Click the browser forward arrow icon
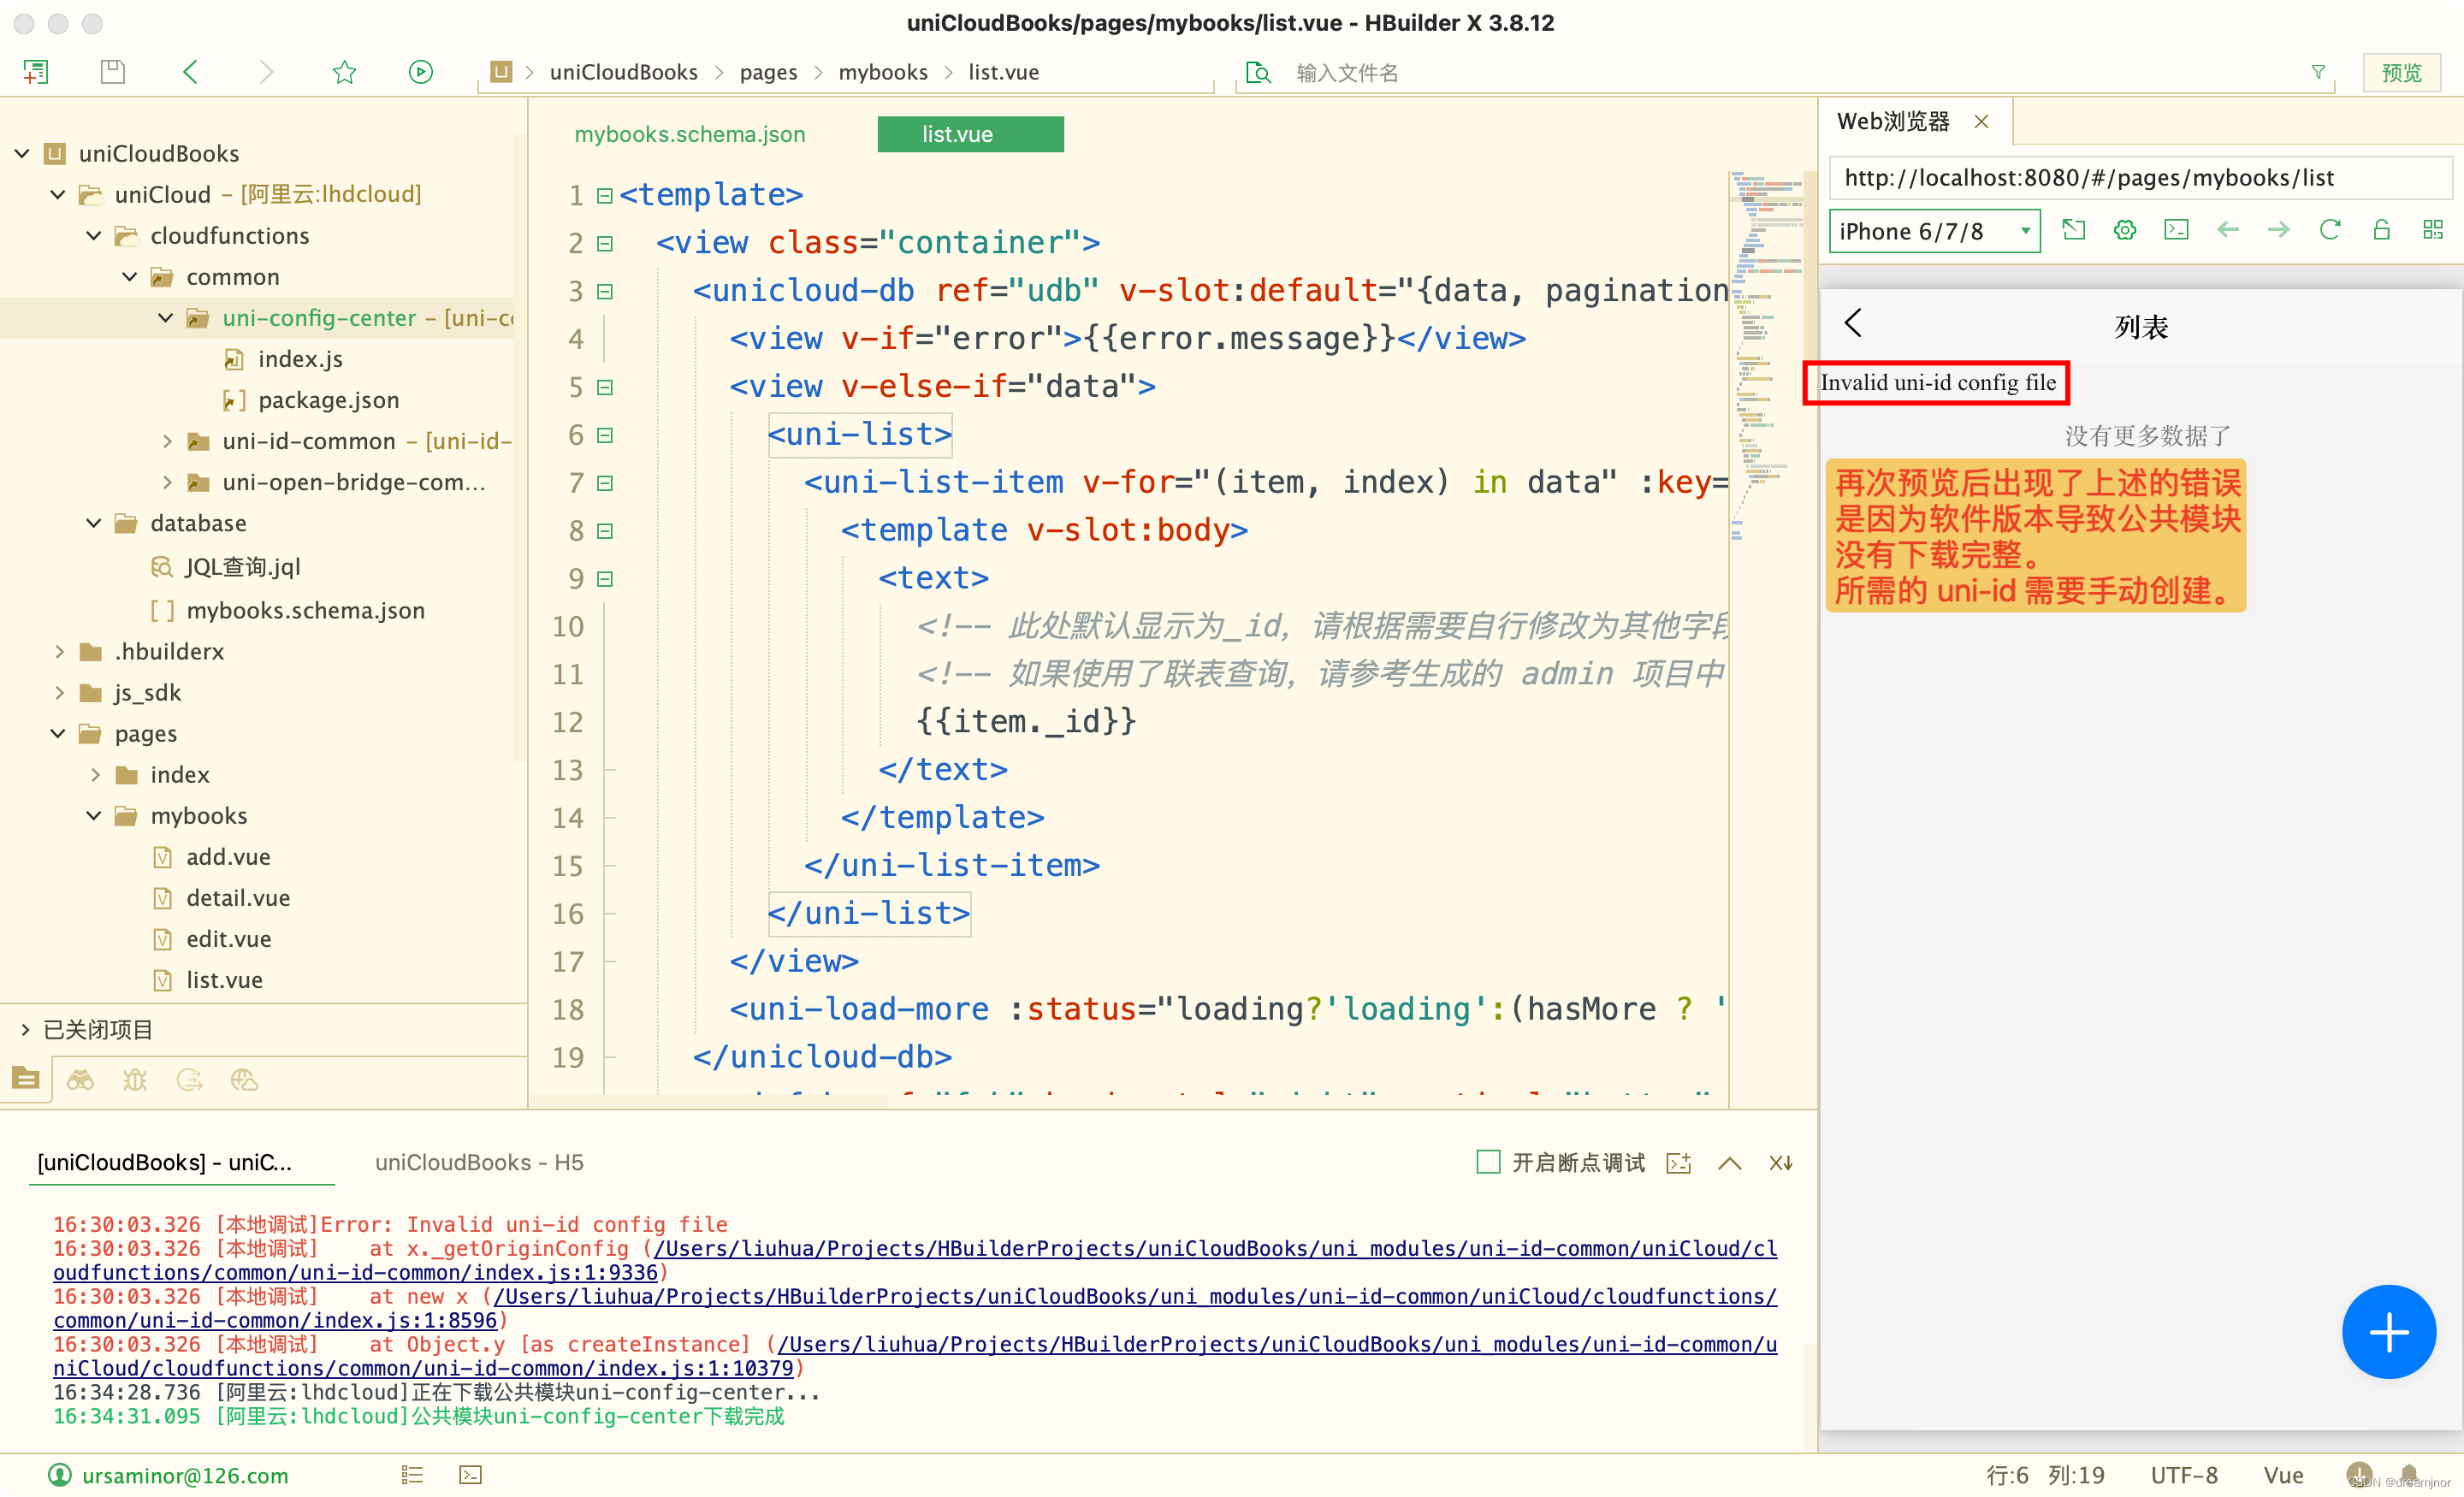Viewport: 2464px width, 1497px height. point(2278,230)
